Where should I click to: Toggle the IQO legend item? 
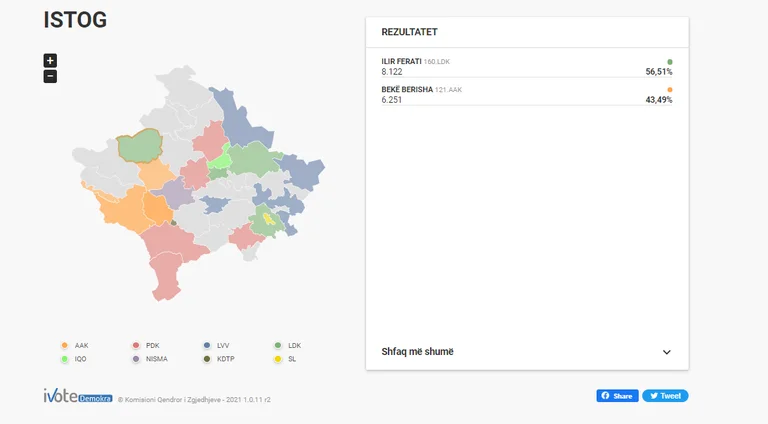[74, 359]
